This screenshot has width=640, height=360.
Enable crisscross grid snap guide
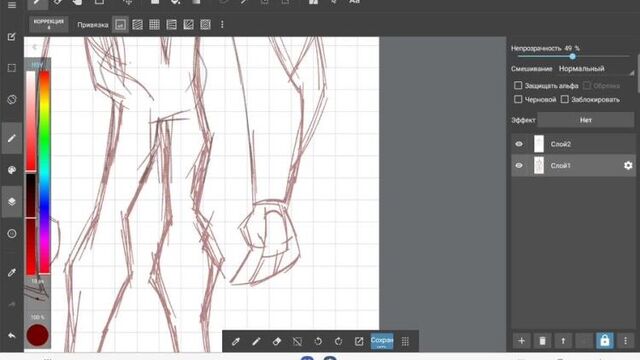[x=154, y=24]
